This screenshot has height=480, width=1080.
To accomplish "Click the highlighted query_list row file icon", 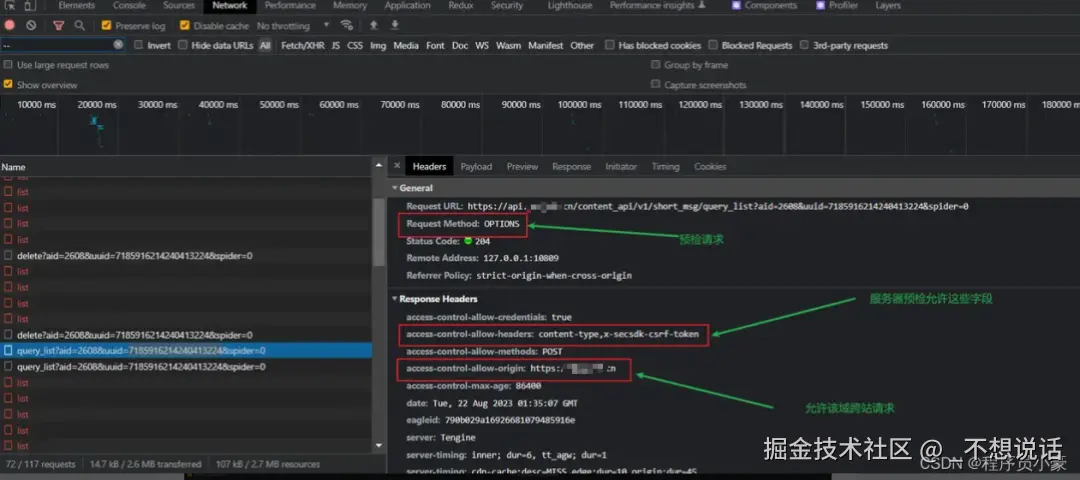I will point(8,351).
